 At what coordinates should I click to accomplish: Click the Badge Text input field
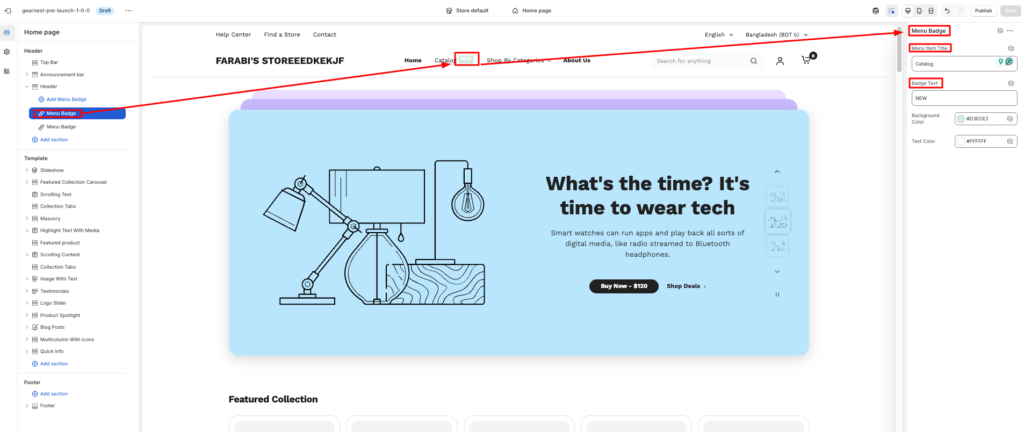pos(964,98)
